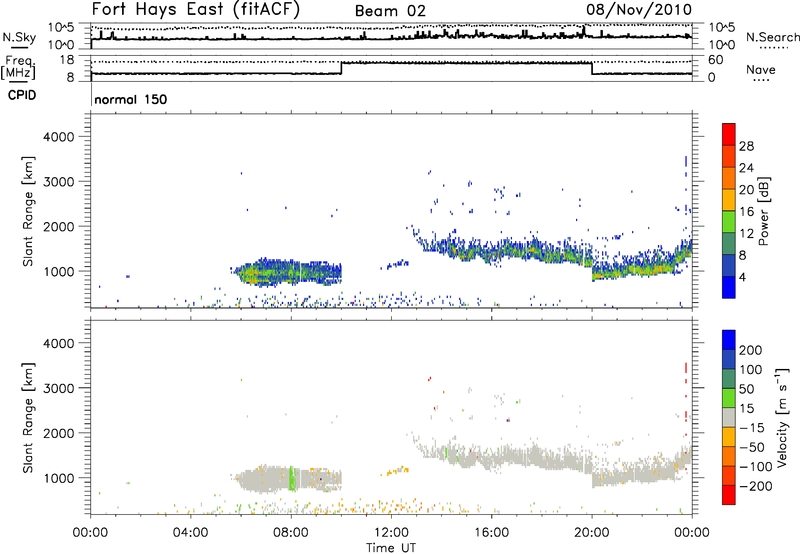Click the "Power [dB]" colorbar title

coord(763,211)
